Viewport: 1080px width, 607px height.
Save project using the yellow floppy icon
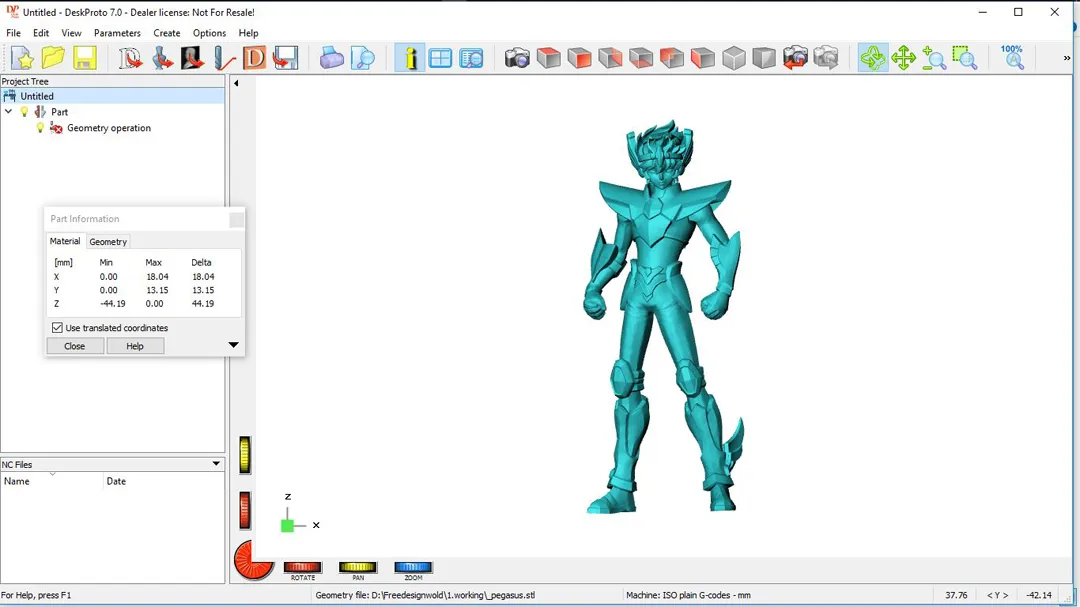85,58
